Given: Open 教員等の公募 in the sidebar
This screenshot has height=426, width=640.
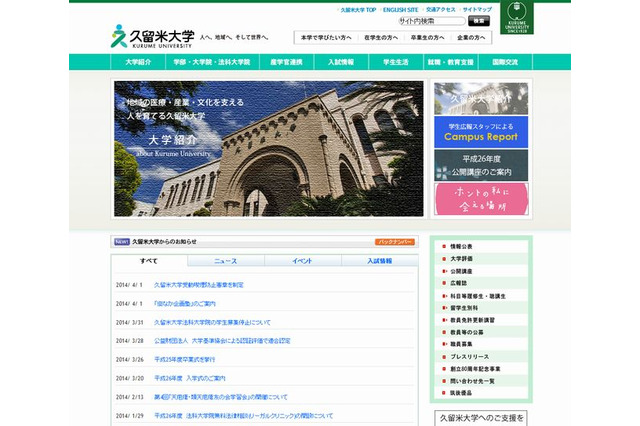Looking at the screenshot, I should point(467,332).
